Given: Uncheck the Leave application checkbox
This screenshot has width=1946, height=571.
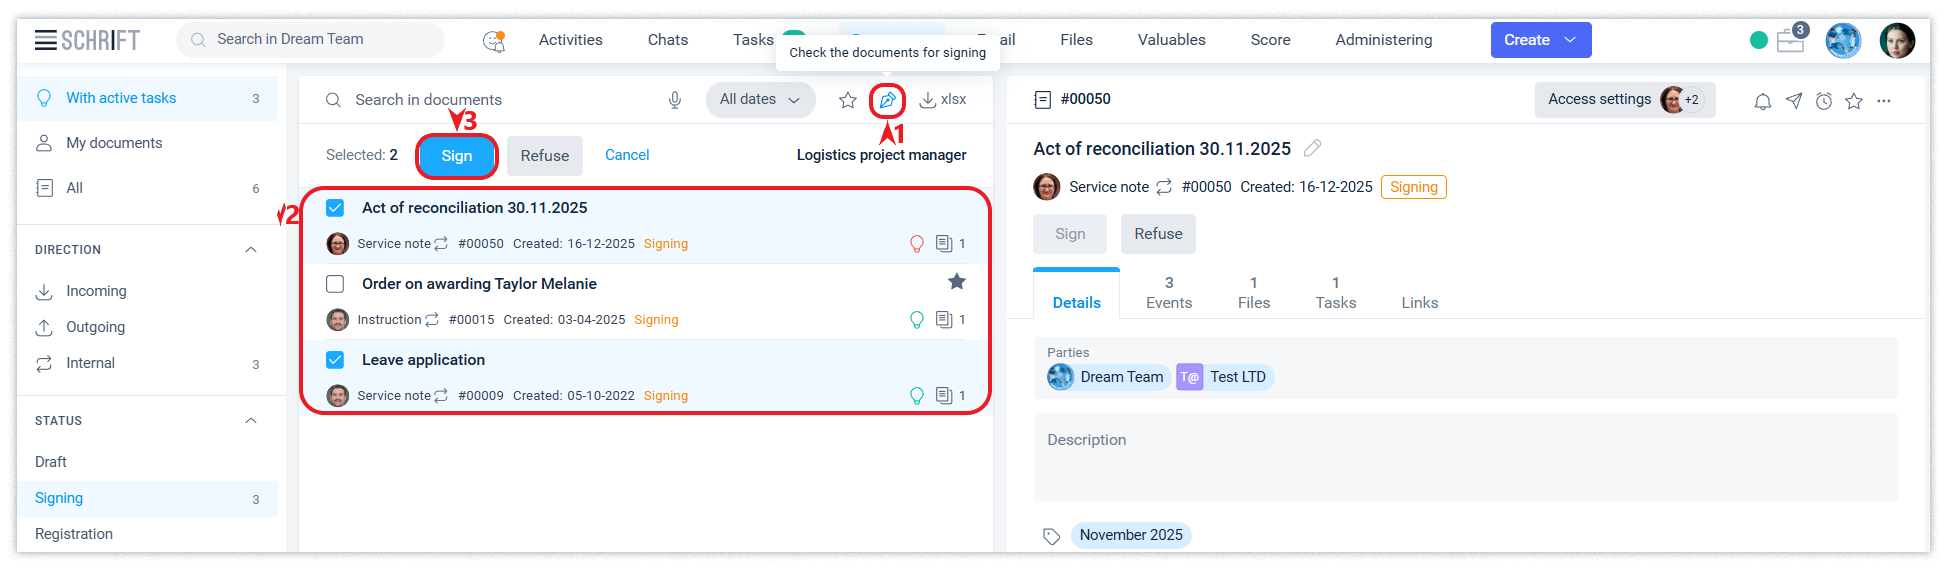Looking at the screenshot, I should click(335, 360).
